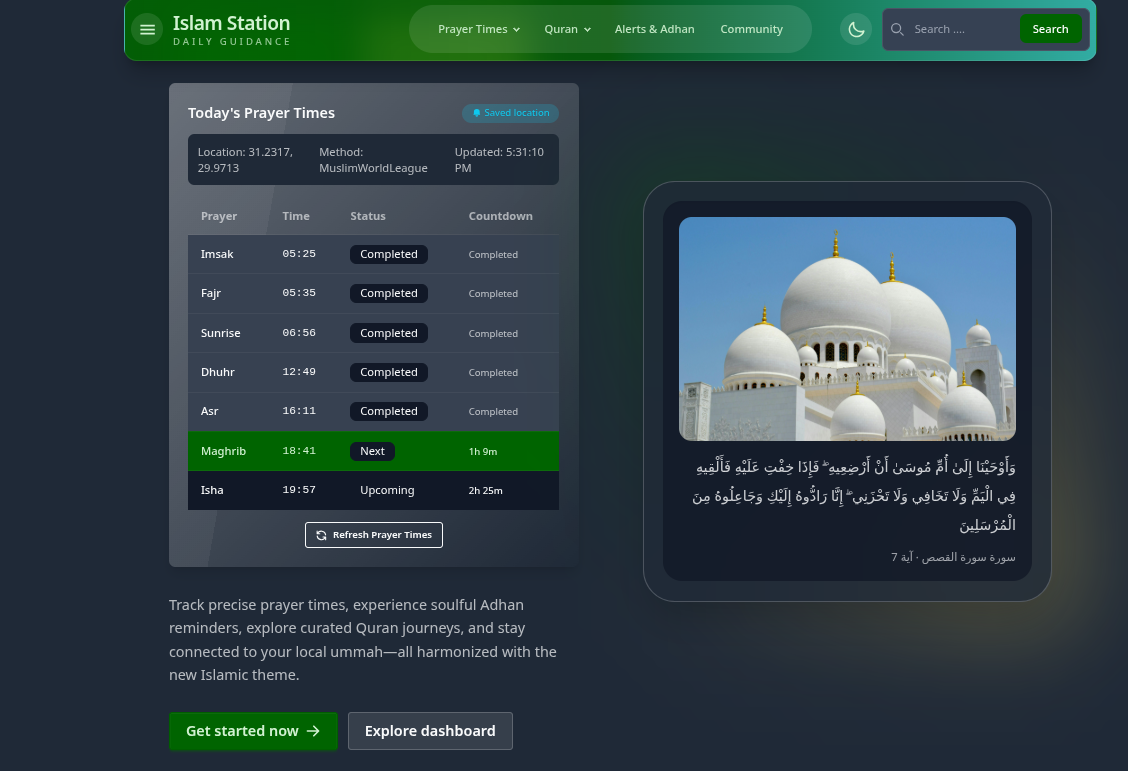Image resolution: width=1128 pixels, height=771 pixels.
Task: Click the Get started now button
Action: pos(253,731)
